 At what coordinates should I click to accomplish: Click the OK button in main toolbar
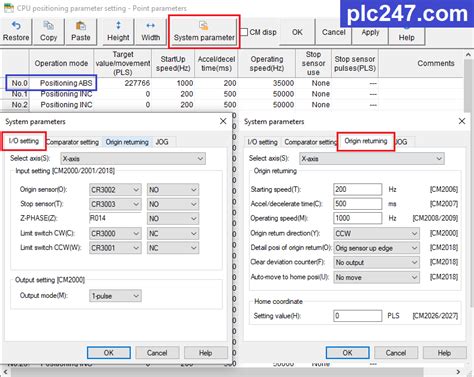[x=297, y=32]
